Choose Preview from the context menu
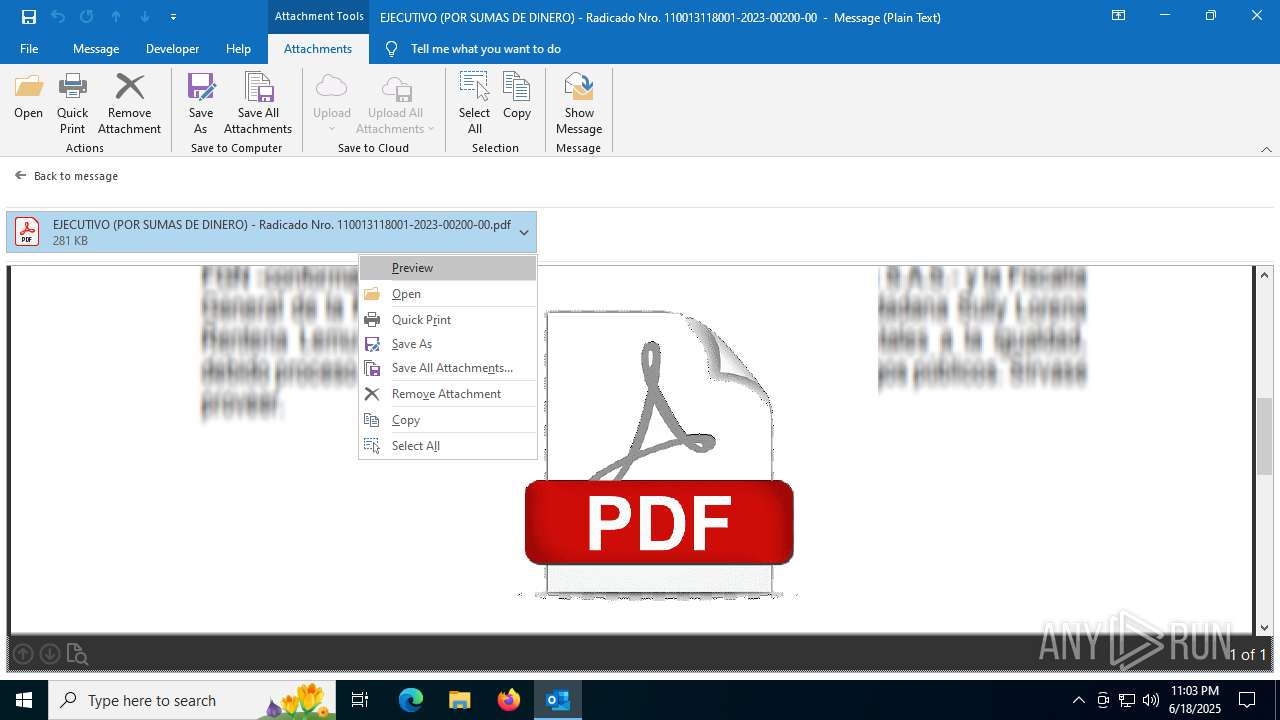 [448, 268]
